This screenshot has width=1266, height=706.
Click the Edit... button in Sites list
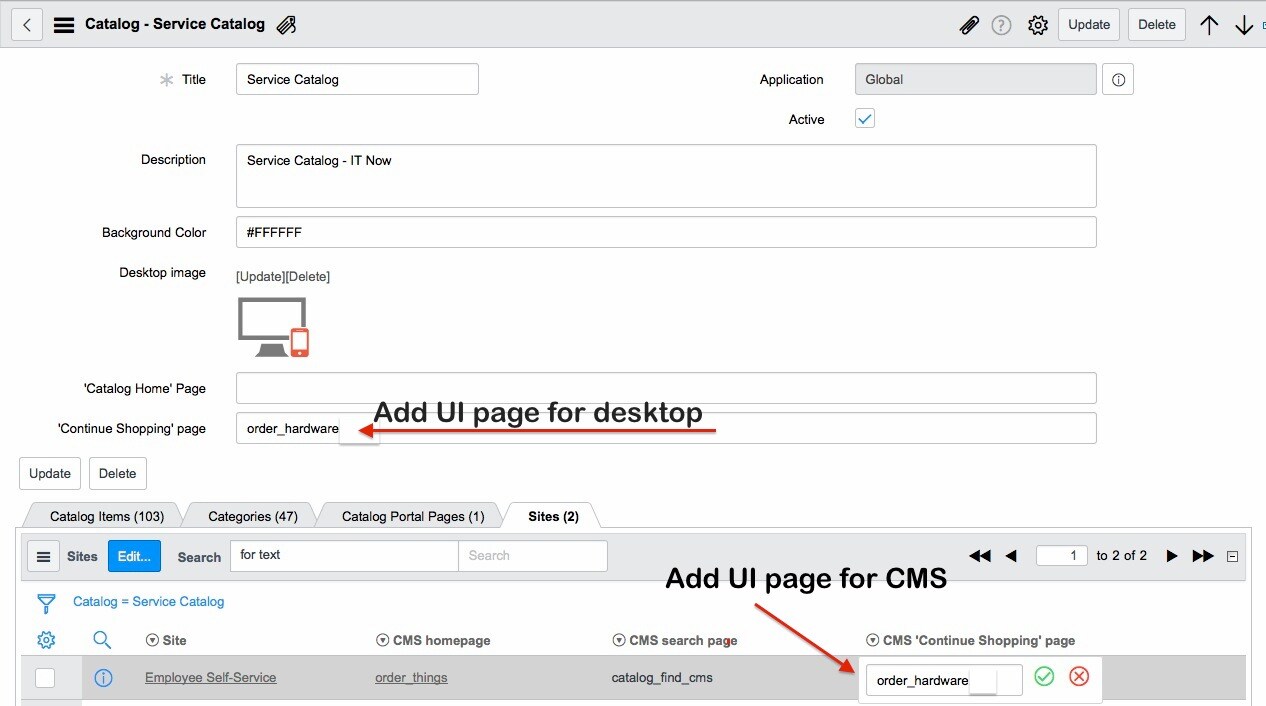134,556
